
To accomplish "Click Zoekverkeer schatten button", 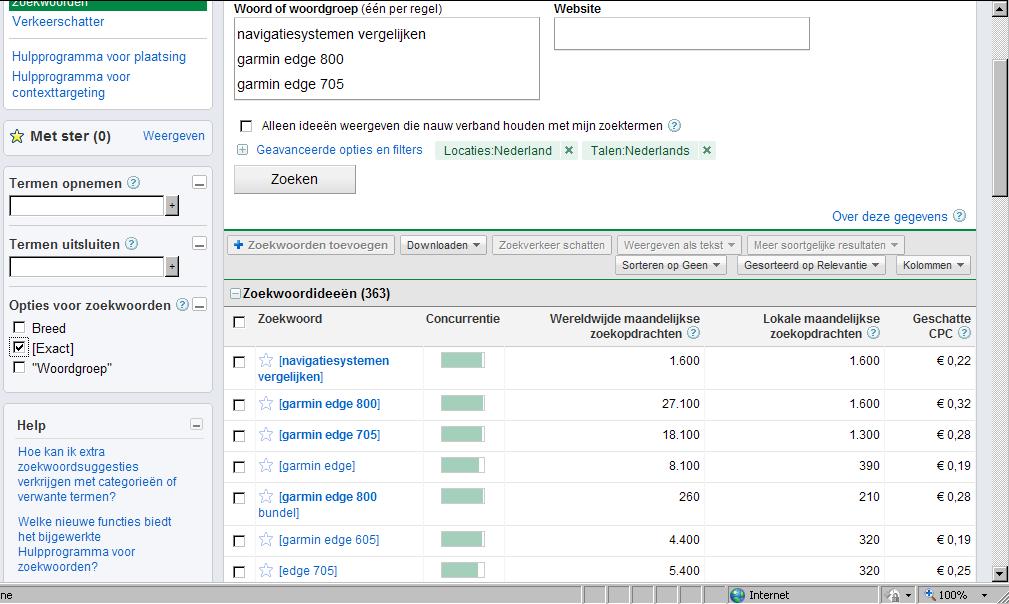I will pyautogui.click(x=551, y=245).
